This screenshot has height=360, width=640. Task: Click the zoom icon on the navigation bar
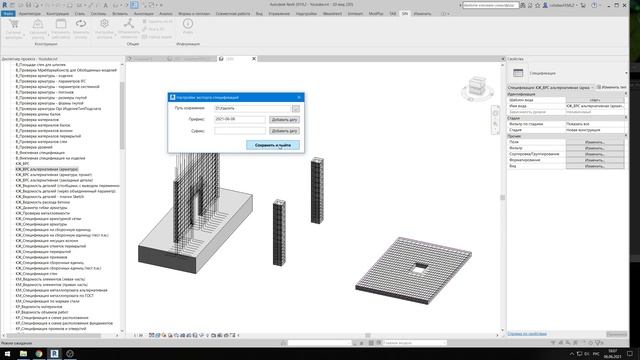496,123
